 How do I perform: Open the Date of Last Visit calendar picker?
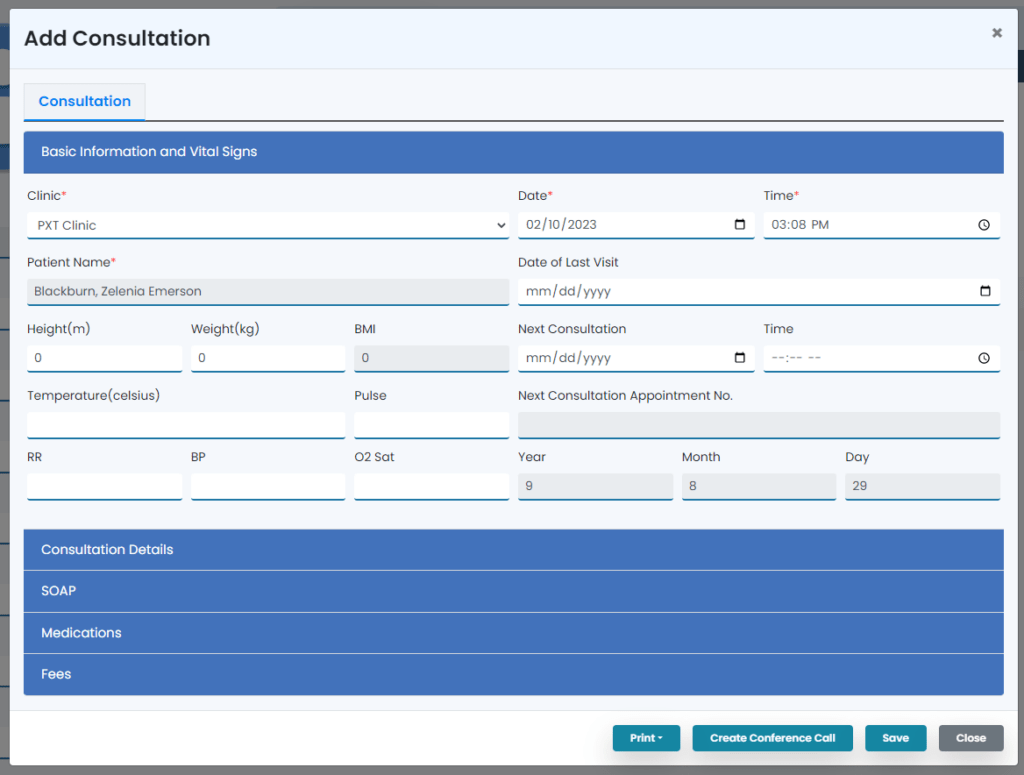[987, 290]
